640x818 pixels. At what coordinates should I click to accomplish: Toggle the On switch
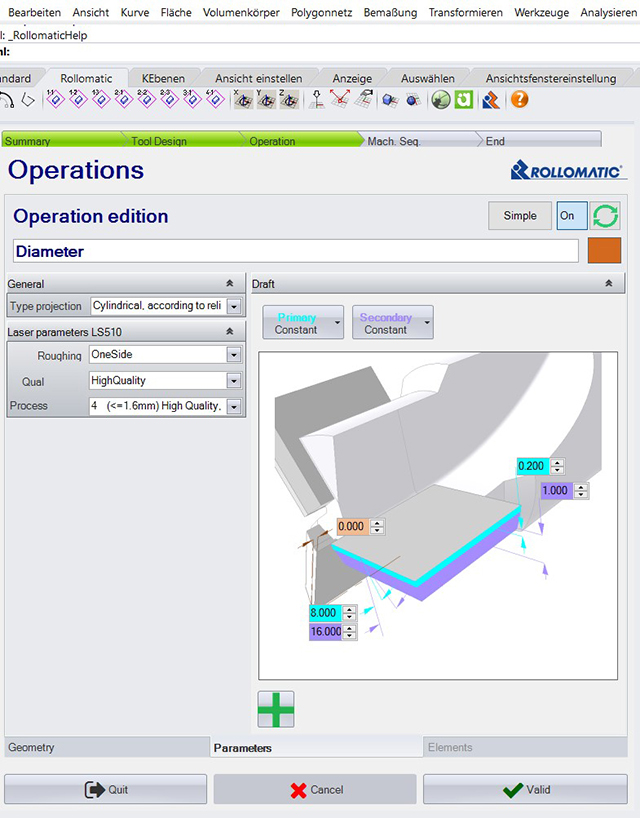tap(572, 215)
